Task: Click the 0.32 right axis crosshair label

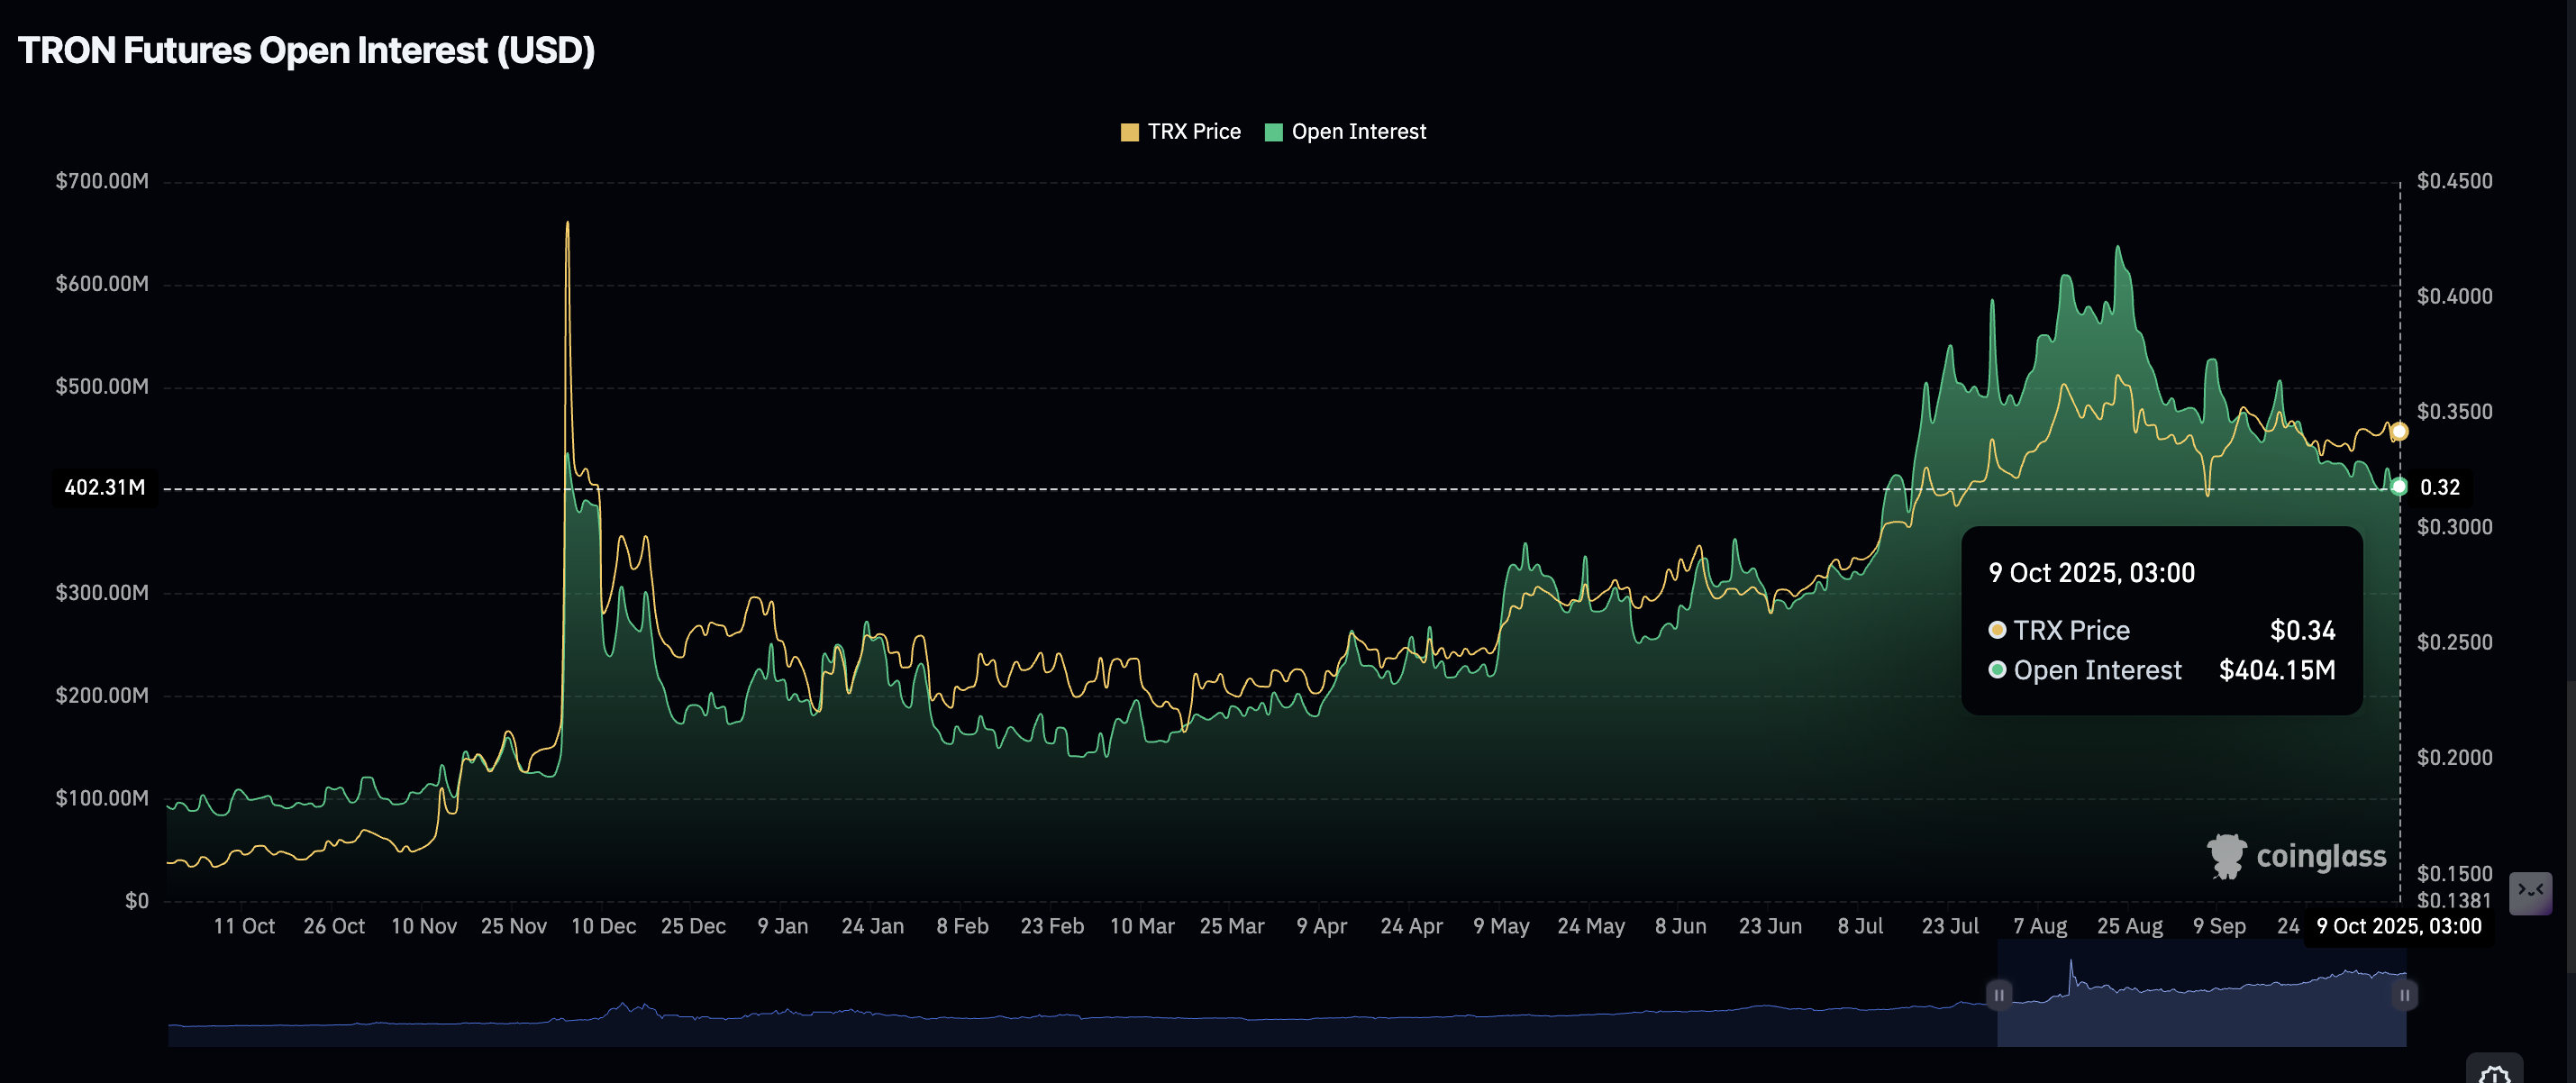Action: click(2439, 488)
